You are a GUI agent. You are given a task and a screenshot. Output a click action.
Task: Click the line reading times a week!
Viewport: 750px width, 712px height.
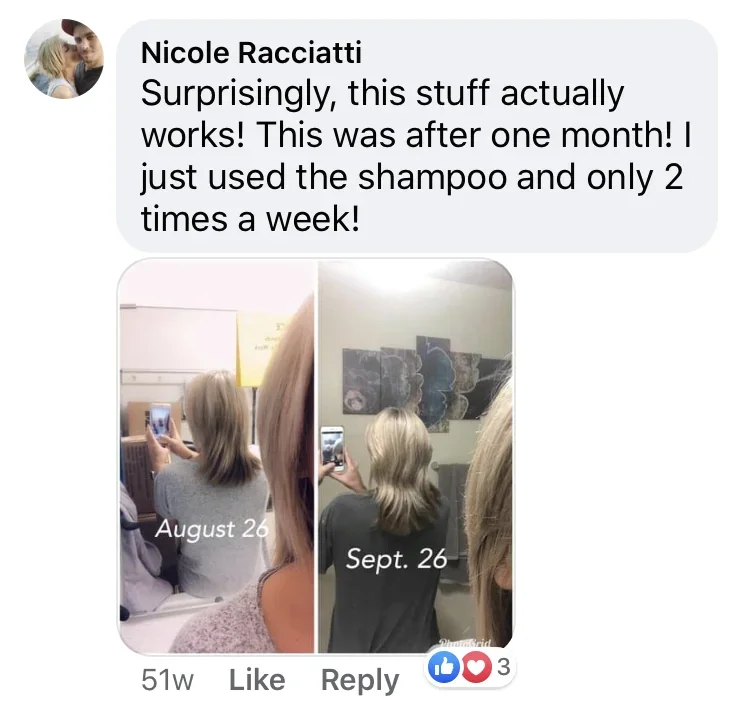tap(250, 219)
